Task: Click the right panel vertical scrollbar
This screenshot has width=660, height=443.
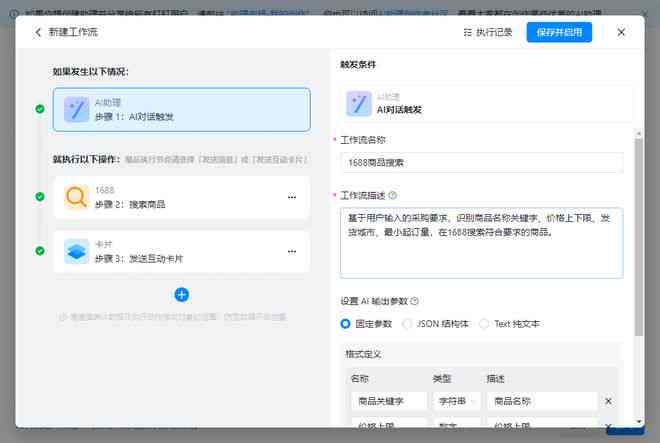Action: point(639,237)
